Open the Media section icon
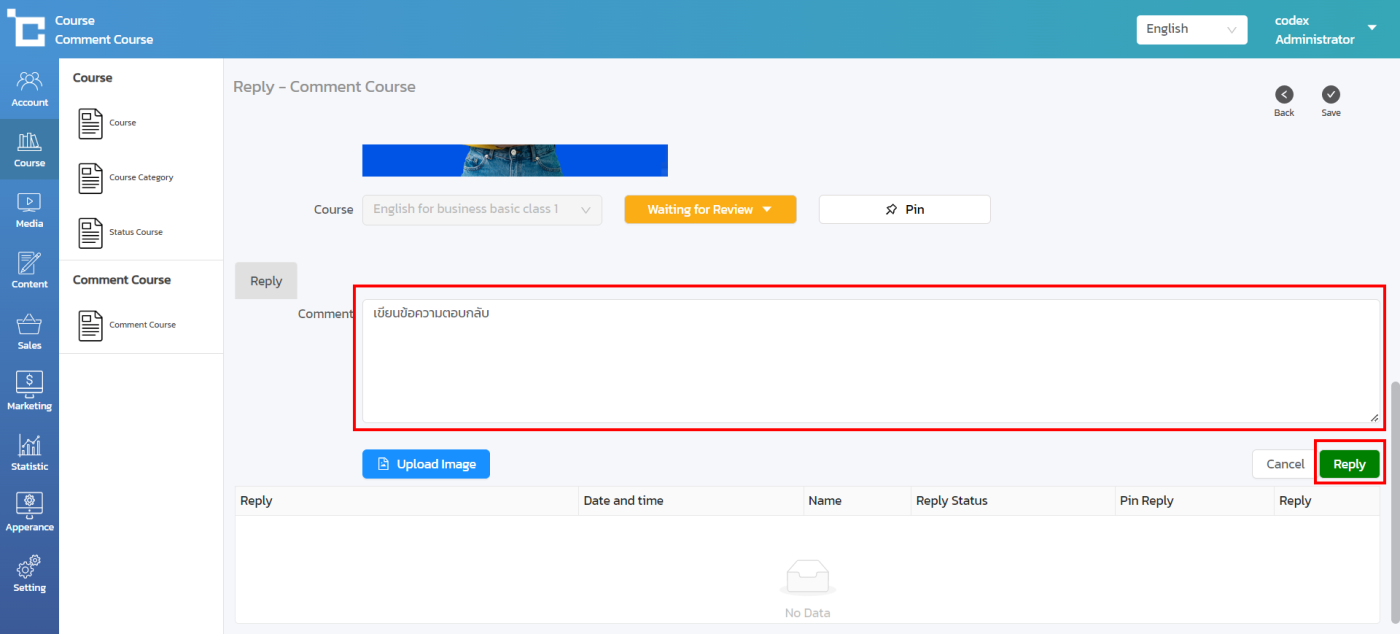This screenshot has width=1400, height=634. coord(29,202)
